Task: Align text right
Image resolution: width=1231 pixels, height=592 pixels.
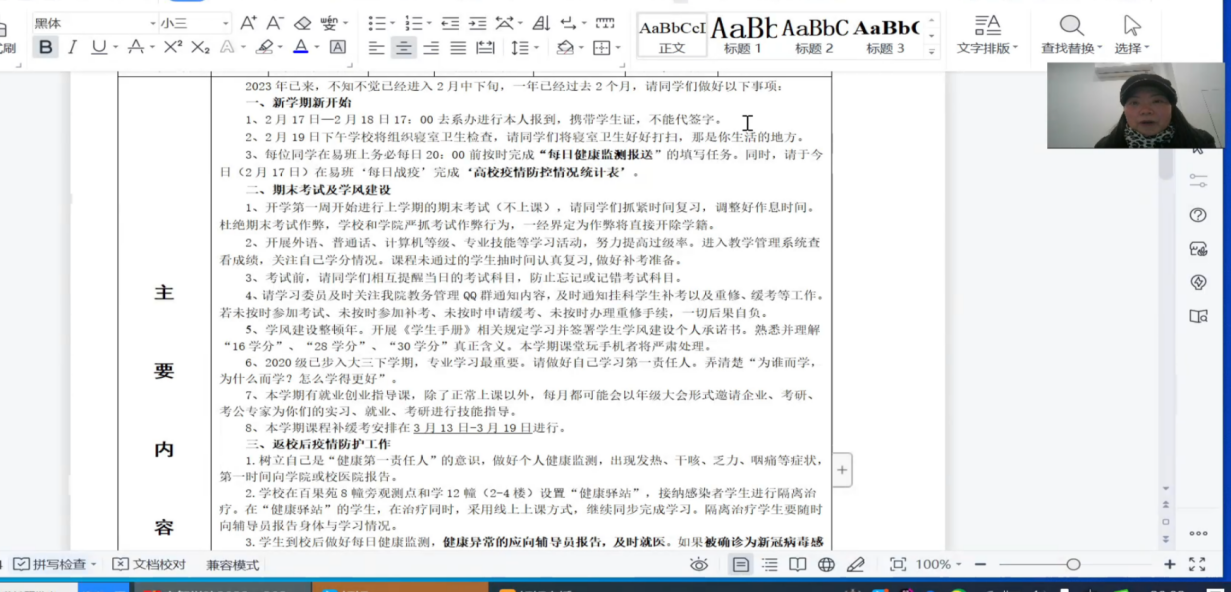Action: point(431,47)
